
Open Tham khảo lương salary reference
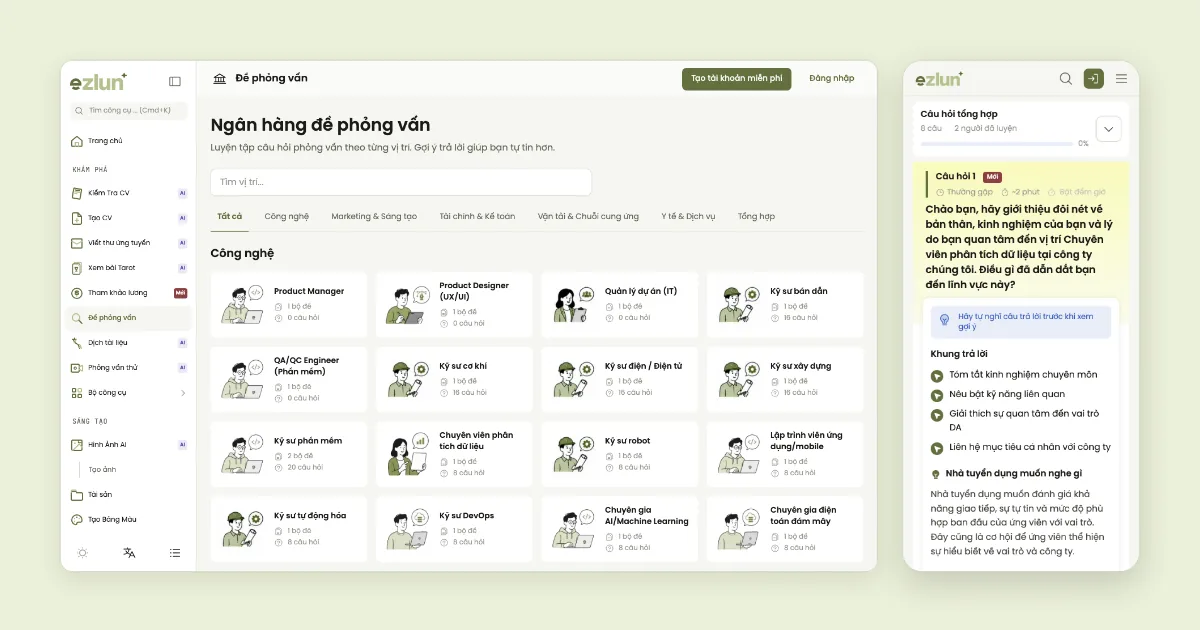tap(128, 293)
